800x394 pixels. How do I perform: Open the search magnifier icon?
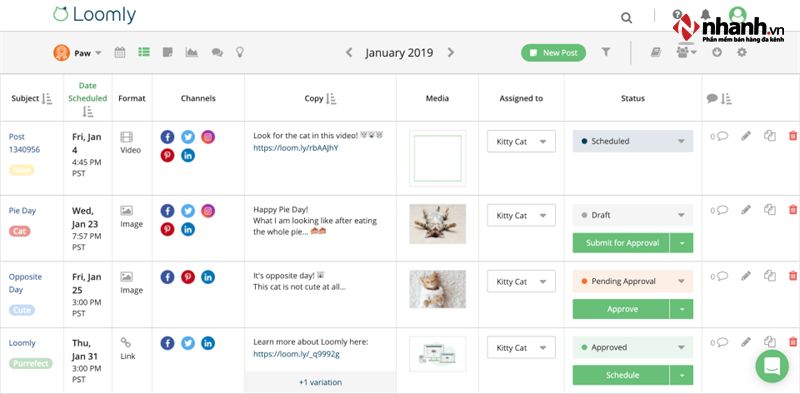pyautogui.click(x=626, y=17)
